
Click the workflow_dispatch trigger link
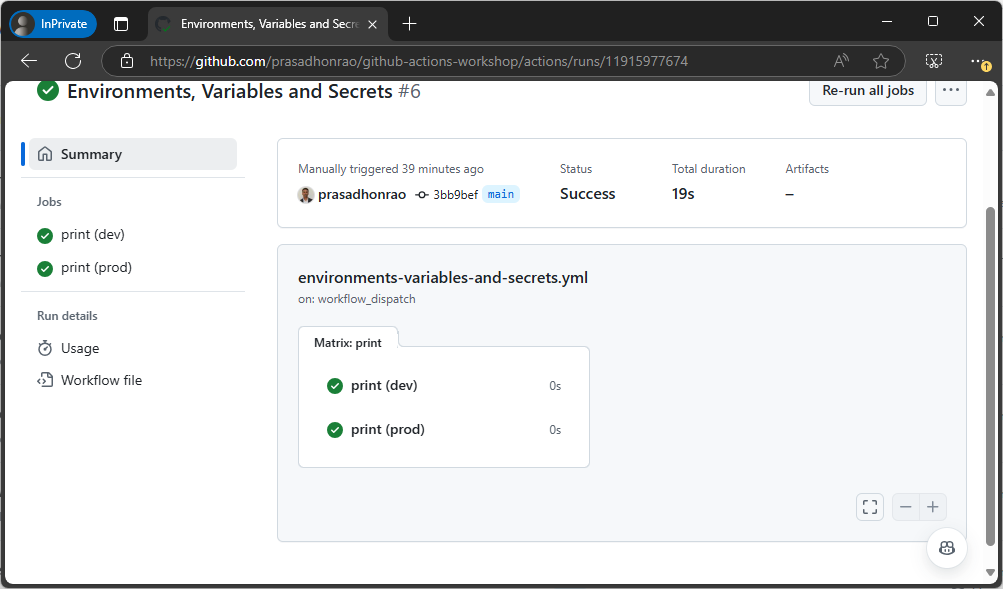[x=366, y=298]
